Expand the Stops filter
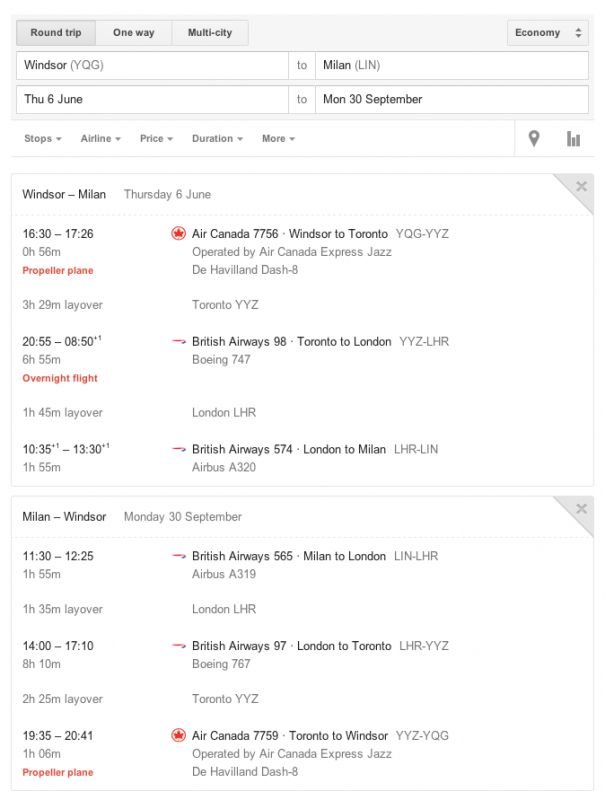The height and width of the screenshot is (800, 605). click(43, 139)
